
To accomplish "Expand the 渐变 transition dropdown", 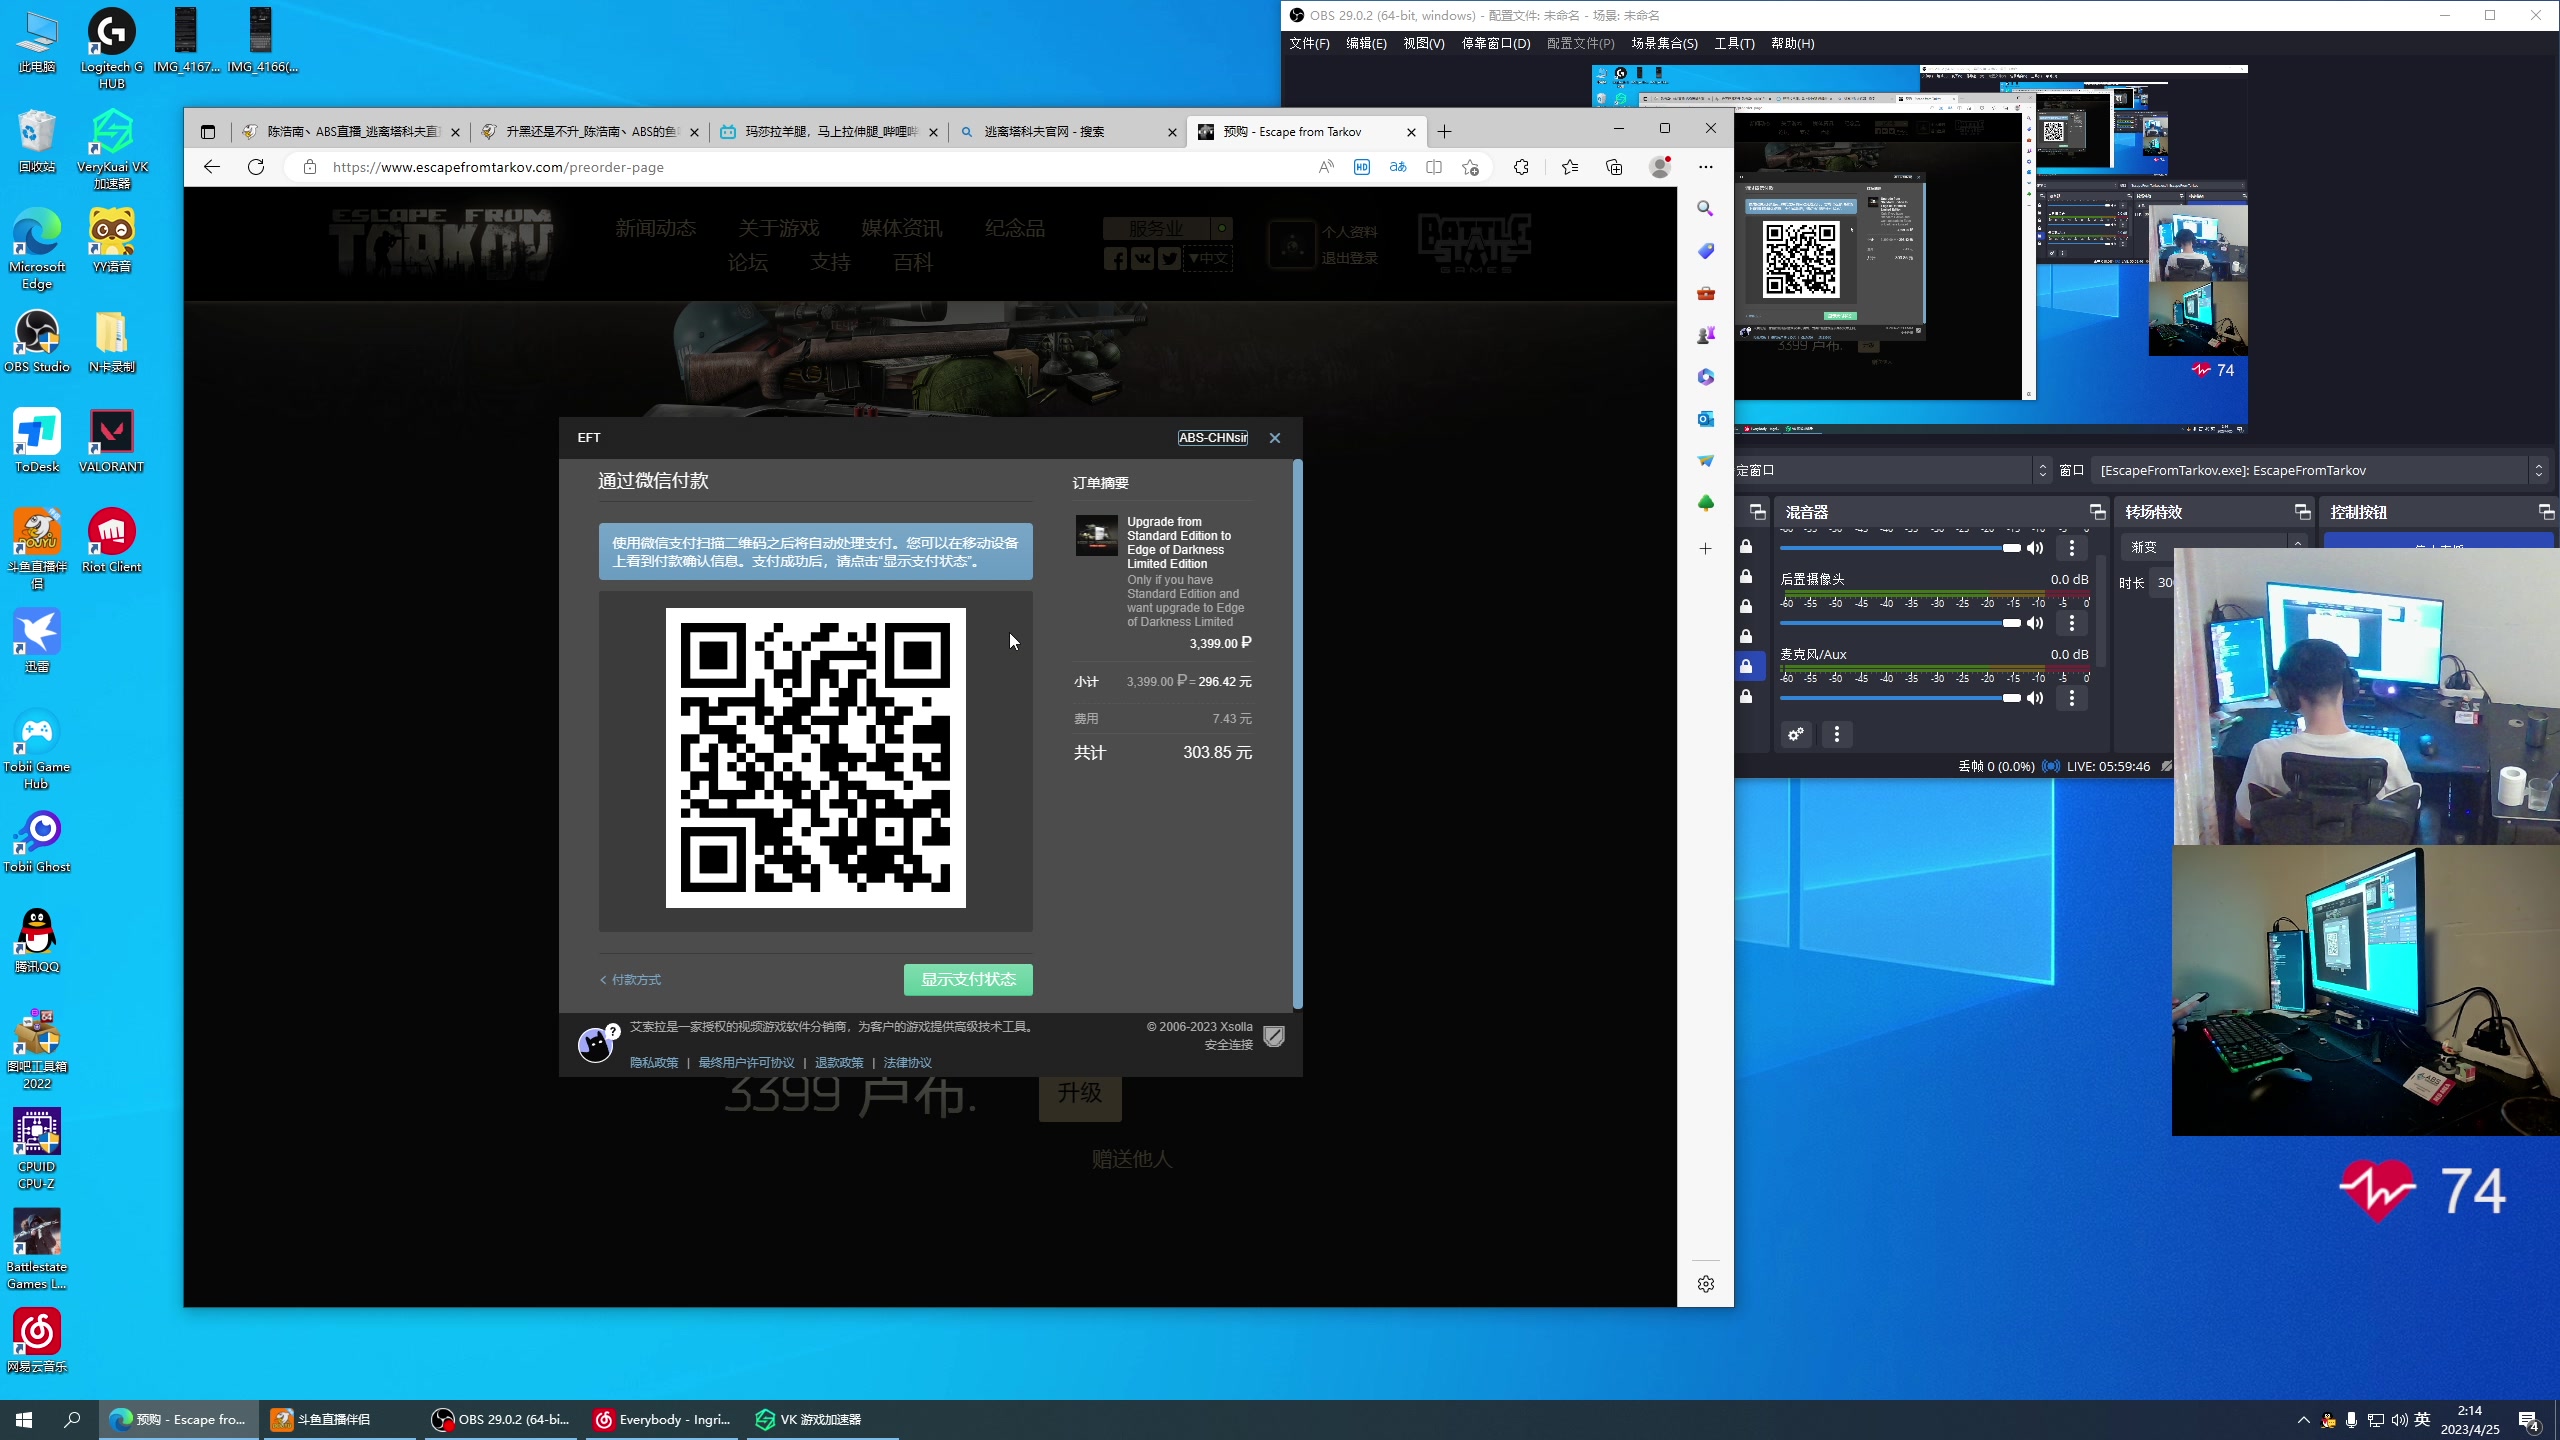I will pyautogui.click(x=2297, y=546).
